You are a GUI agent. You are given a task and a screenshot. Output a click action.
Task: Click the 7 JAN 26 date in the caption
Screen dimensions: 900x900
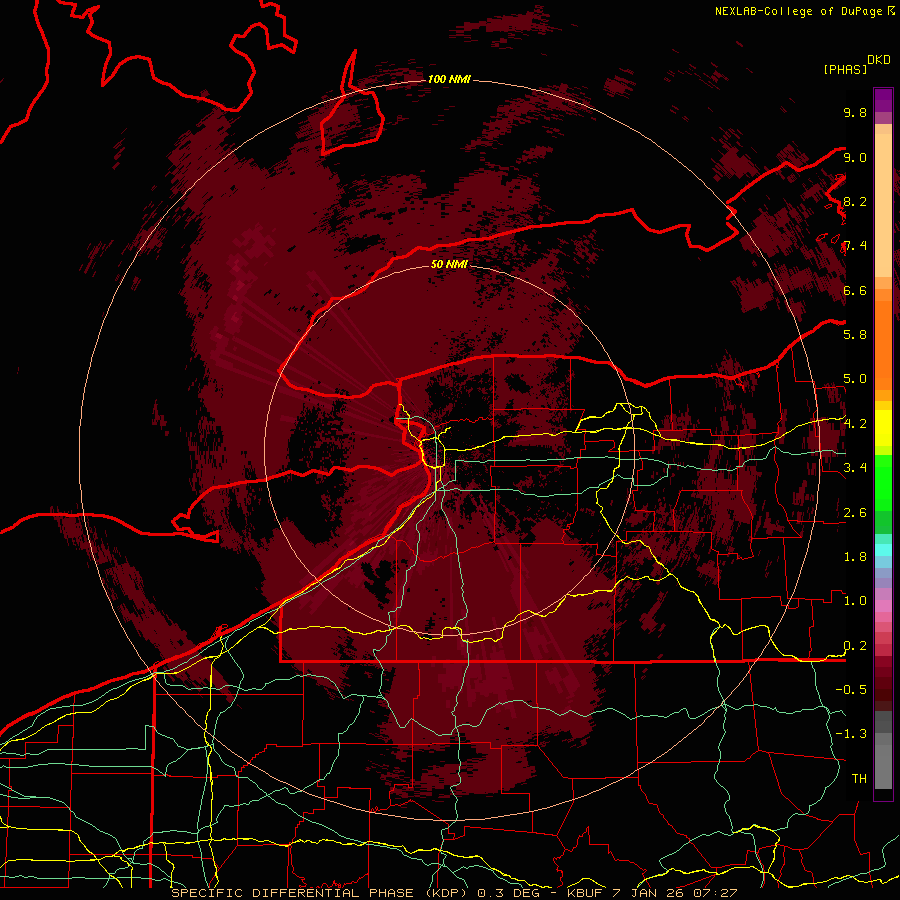(649, 893)
